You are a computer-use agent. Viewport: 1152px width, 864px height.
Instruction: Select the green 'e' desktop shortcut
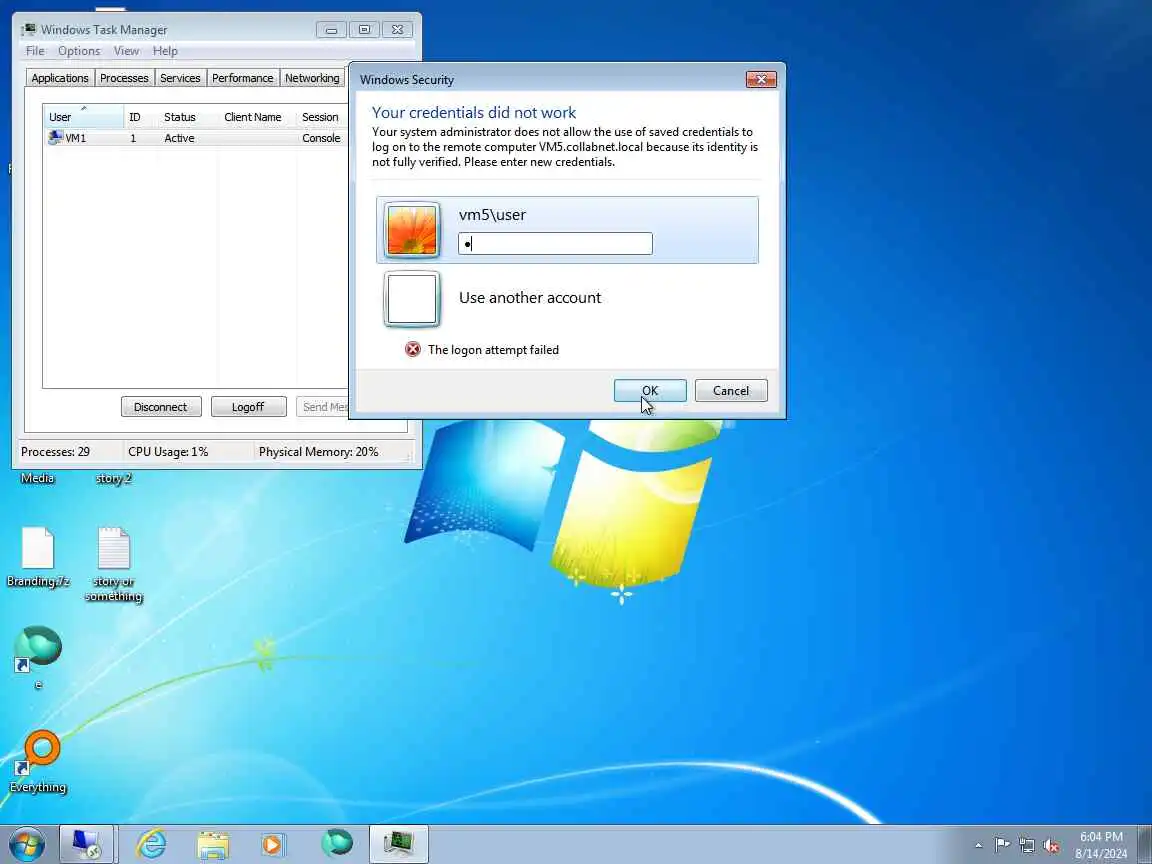(37, 656)
